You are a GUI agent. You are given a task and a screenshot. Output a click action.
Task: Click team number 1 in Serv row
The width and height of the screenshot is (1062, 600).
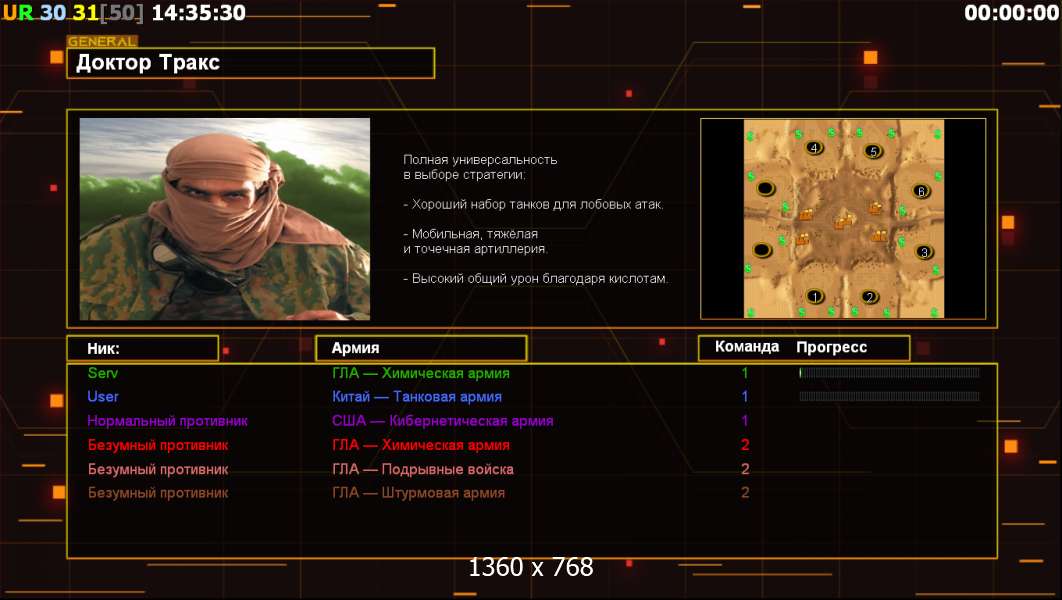coord(745,372)
